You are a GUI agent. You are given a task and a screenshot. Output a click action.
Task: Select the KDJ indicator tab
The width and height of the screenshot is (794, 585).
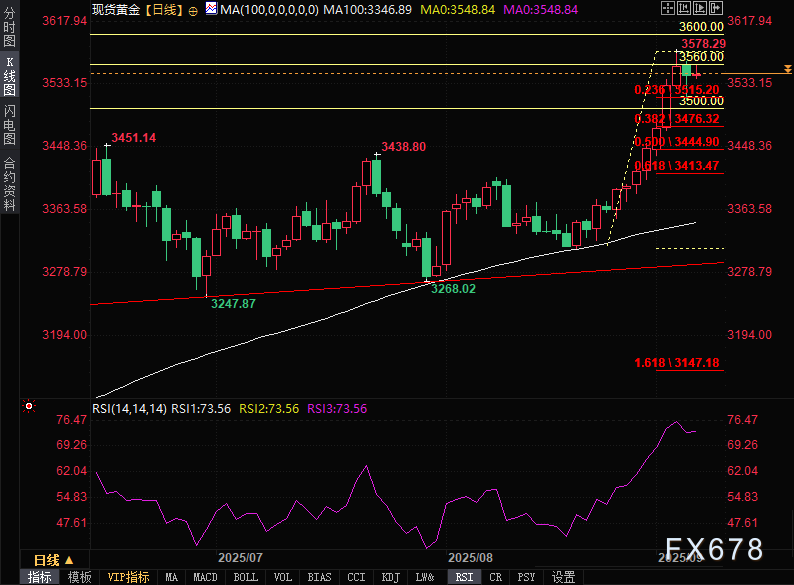(x=390, y=577)
